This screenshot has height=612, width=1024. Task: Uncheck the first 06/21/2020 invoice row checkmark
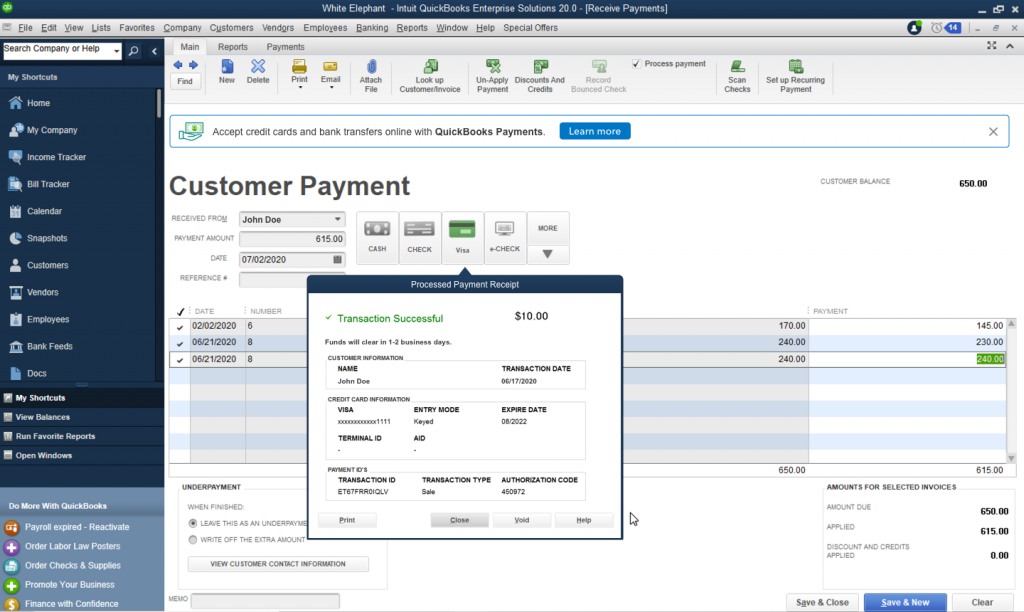tap(180, 343)
